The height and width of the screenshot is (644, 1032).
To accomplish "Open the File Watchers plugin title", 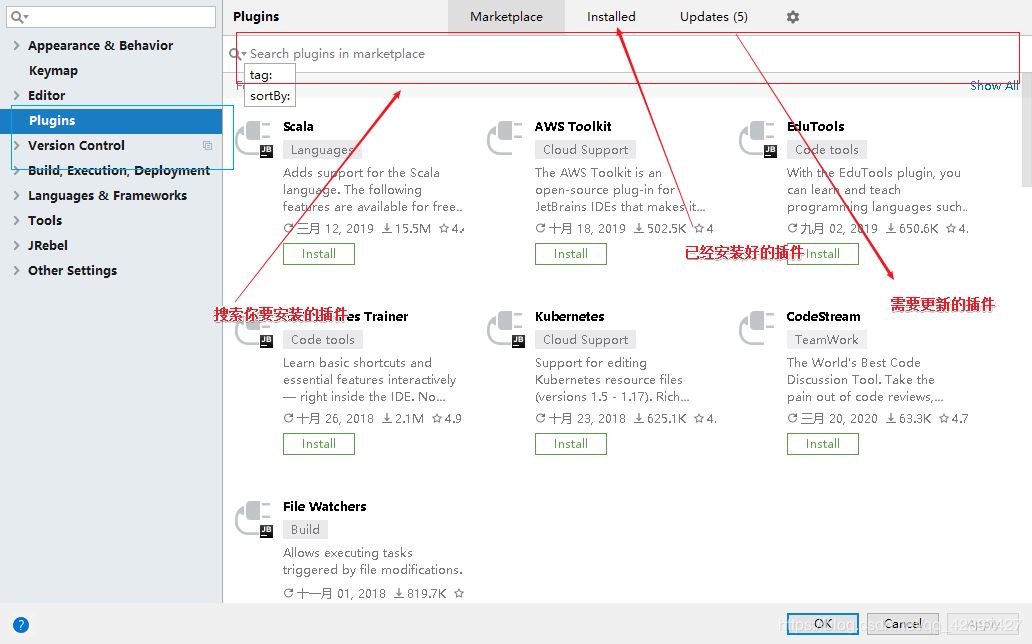I will point(324,506).
